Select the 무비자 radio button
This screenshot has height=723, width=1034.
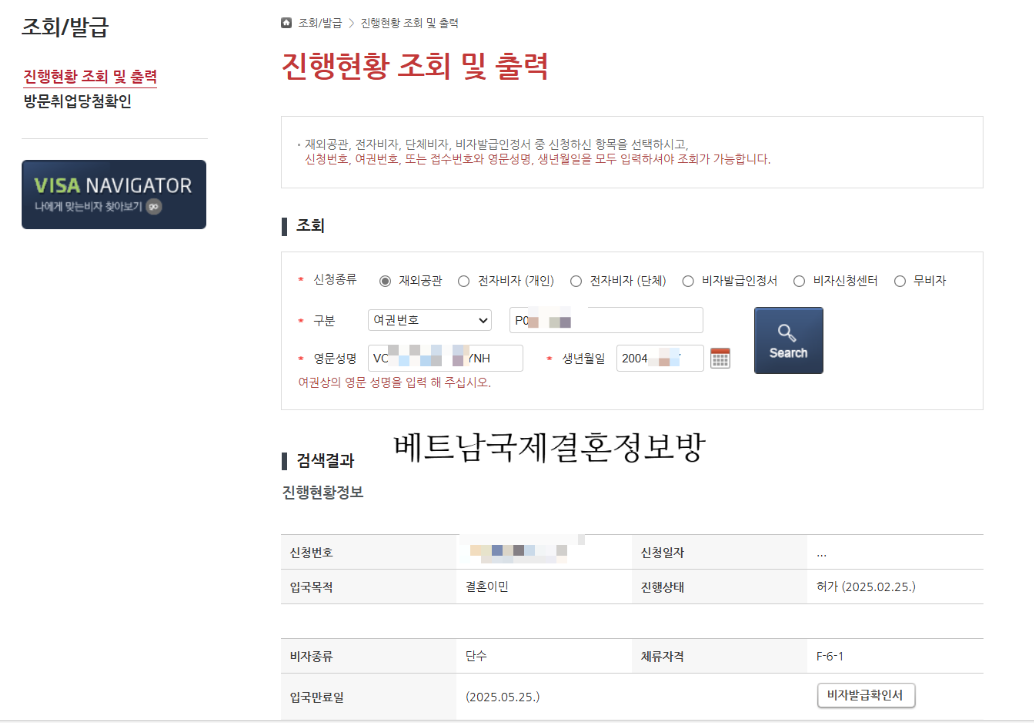899,281
